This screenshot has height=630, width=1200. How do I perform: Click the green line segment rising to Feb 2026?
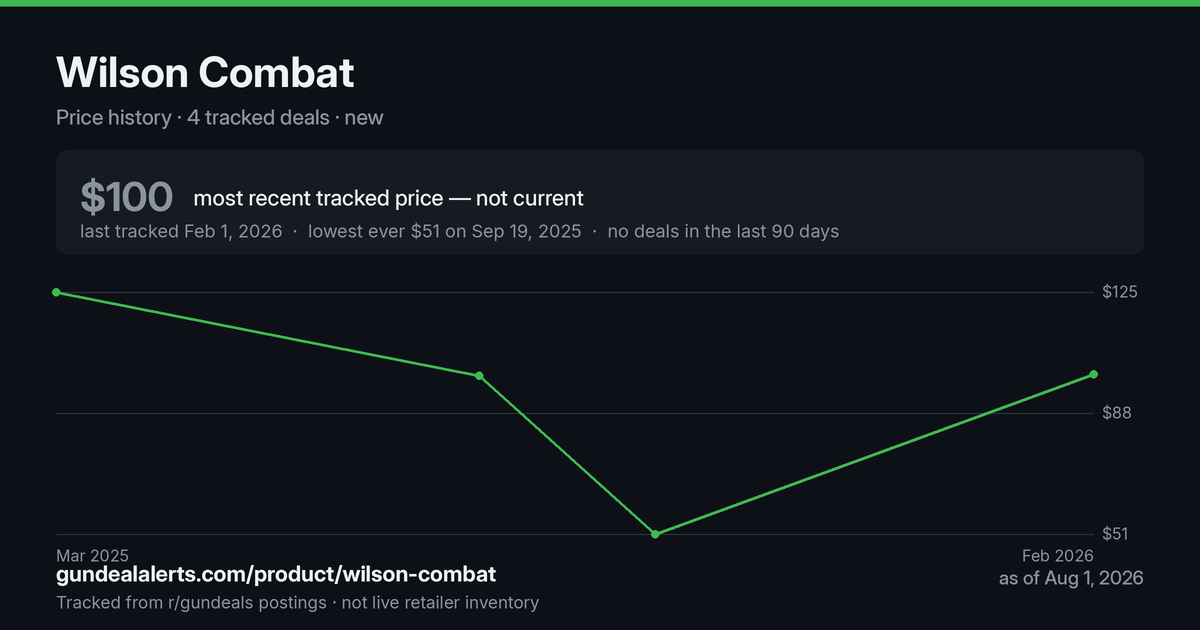pyautogui.click(x=874, y=454)
